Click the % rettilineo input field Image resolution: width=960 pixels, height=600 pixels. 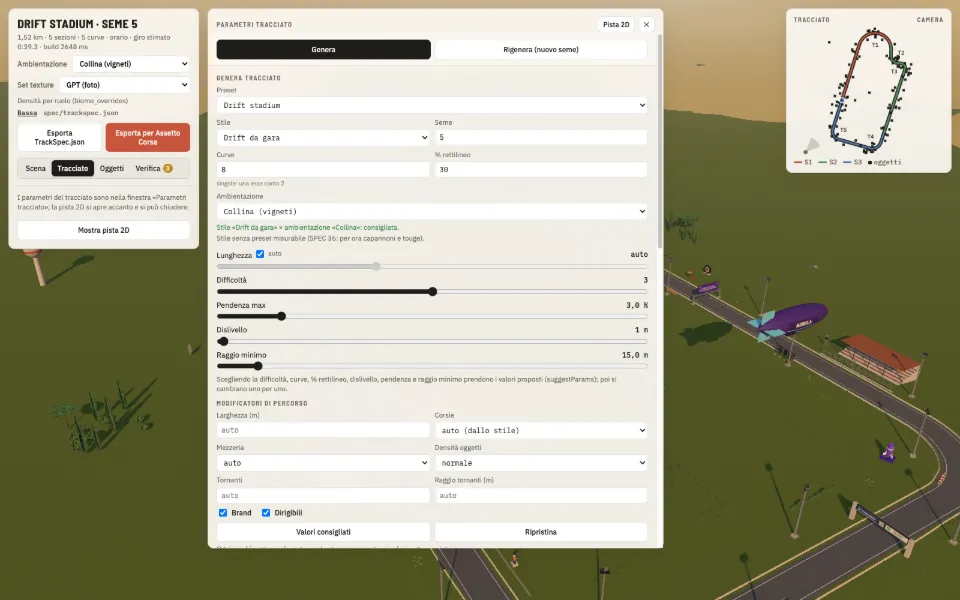(x=541, y=170)
